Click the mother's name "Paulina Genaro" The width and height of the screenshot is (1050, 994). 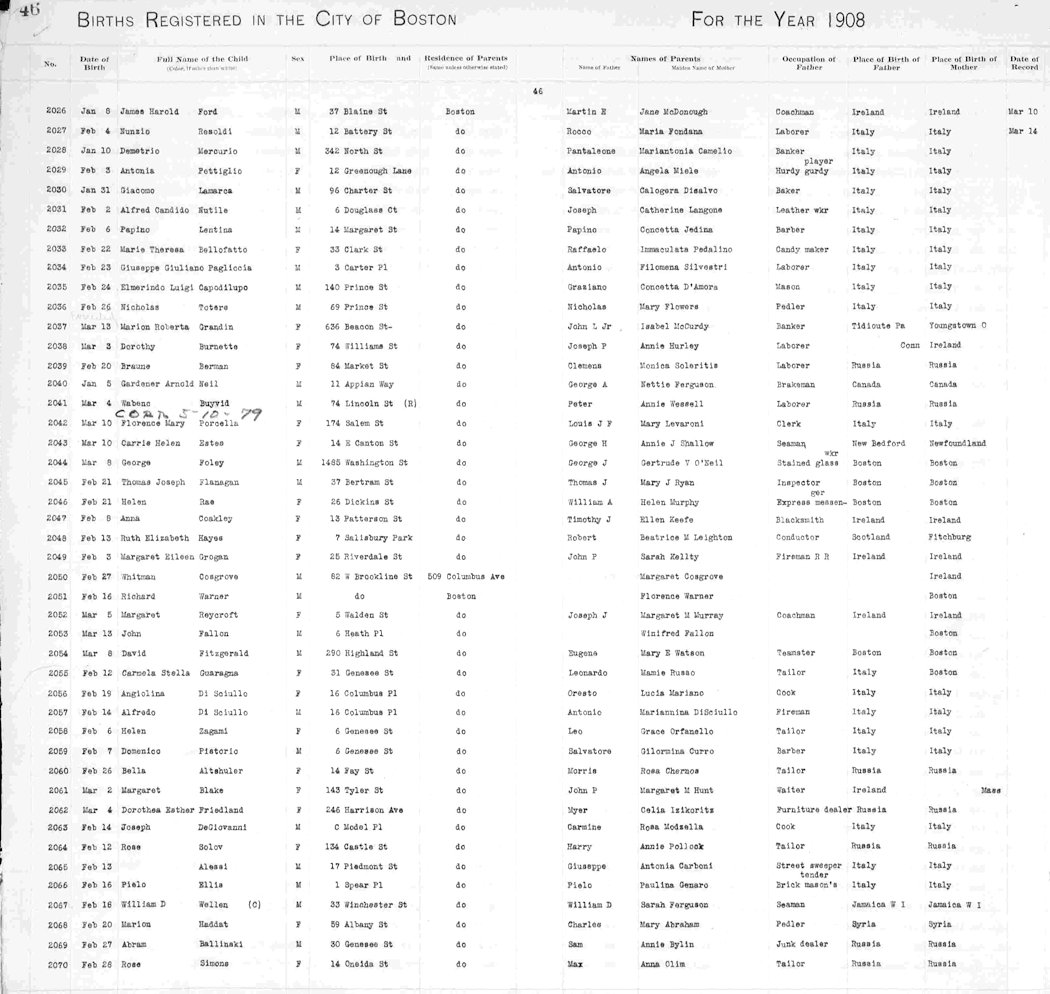674,885
